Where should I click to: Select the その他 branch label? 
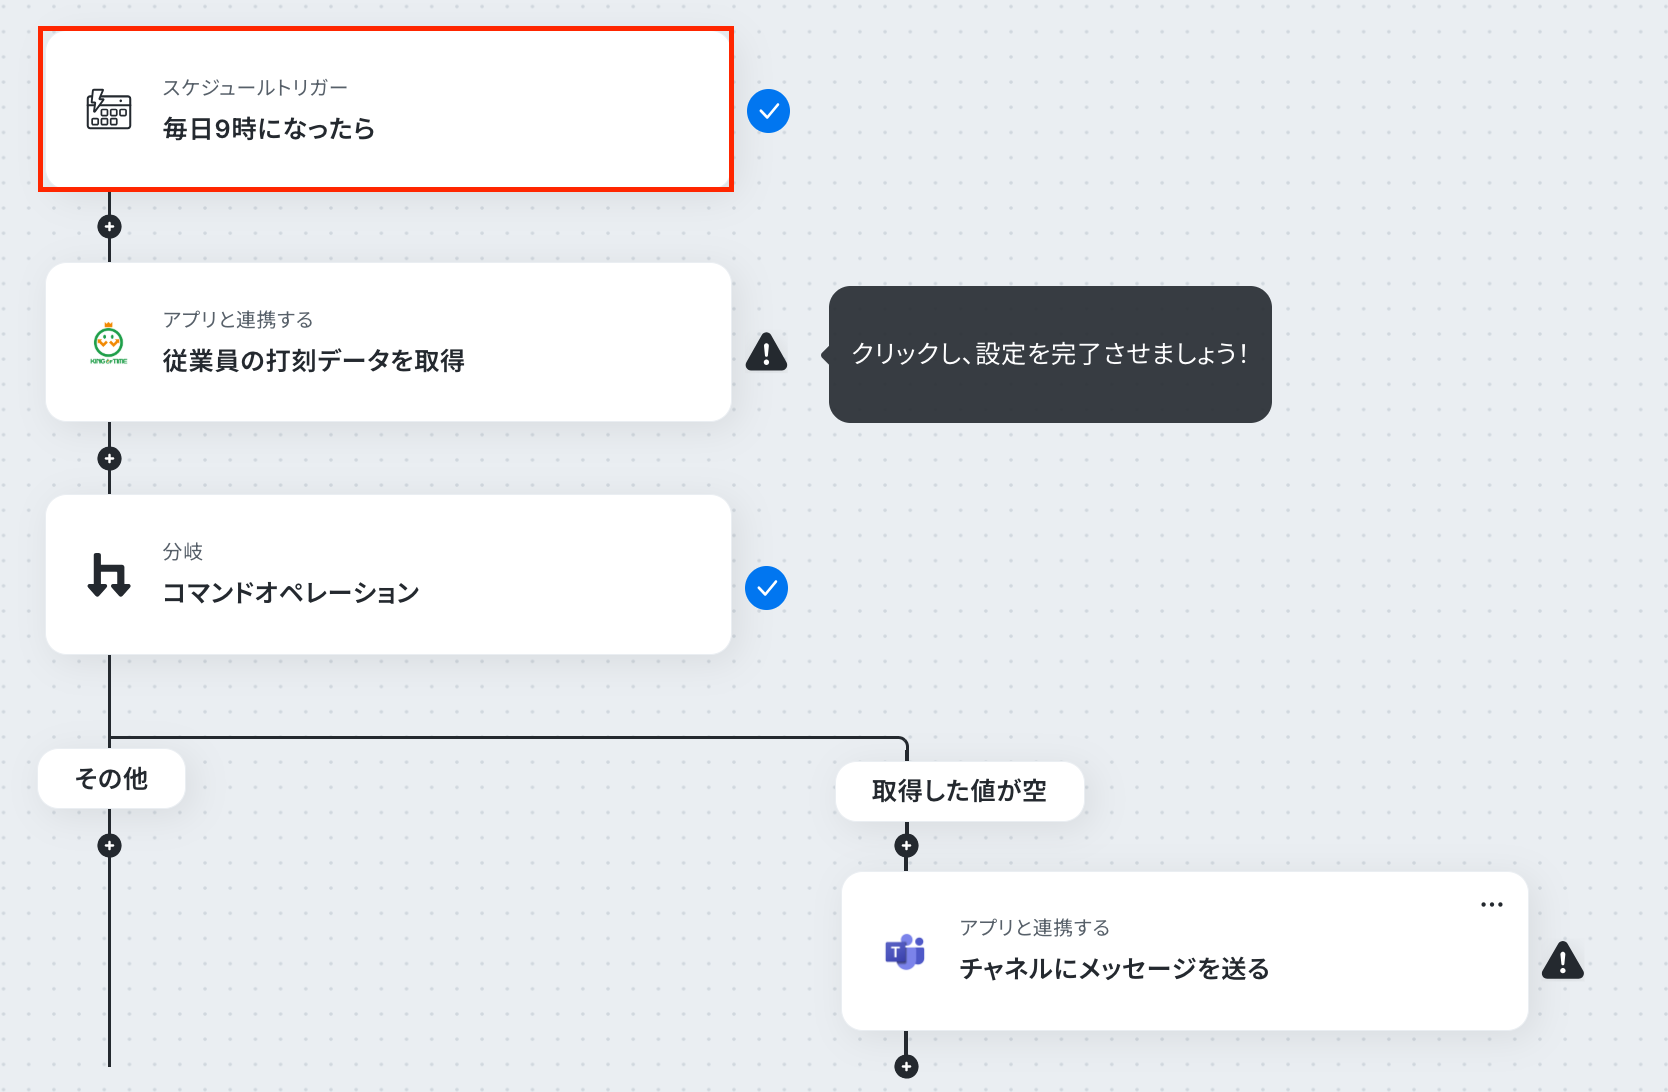pos(111,778)
